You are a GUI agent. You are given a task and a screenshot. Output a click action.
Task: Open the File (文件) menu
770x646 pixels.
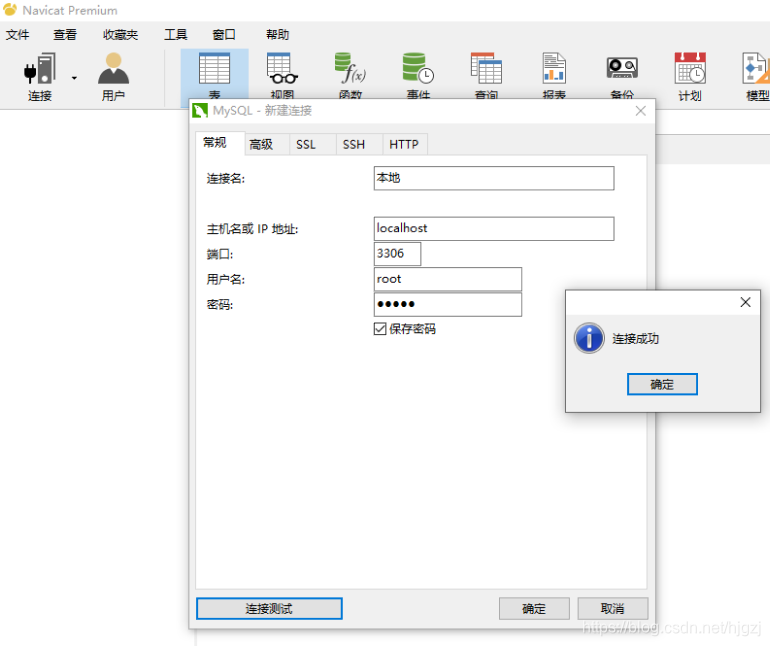[x=17, y=35]
